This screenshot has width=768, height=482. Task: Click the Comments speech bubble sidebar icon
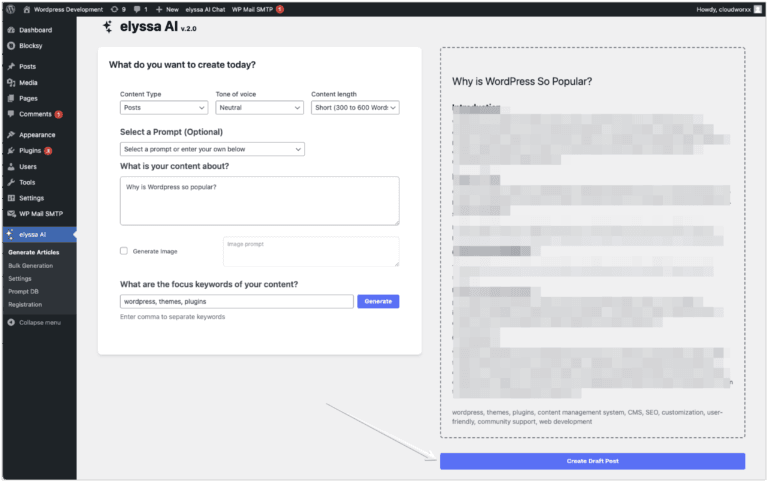(x=11, y=114)
